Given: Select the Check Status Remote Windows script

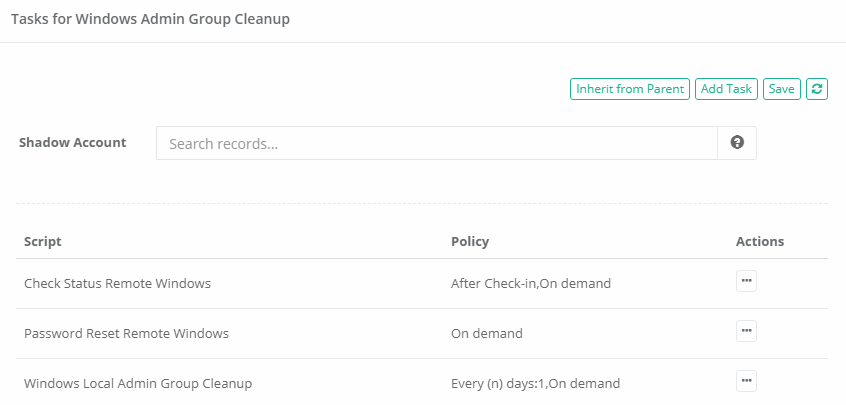Looking at the screenshot, I should [117, 283].
